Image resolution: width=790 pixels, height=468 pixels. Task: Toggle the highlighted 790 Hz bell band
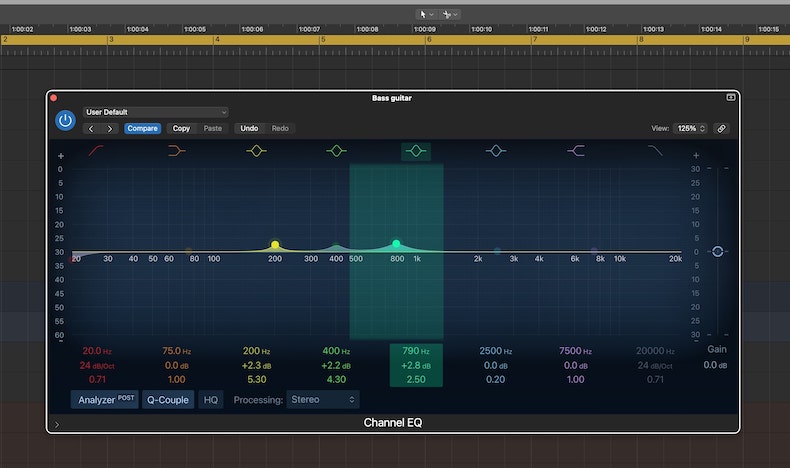[x=416, y=151]
